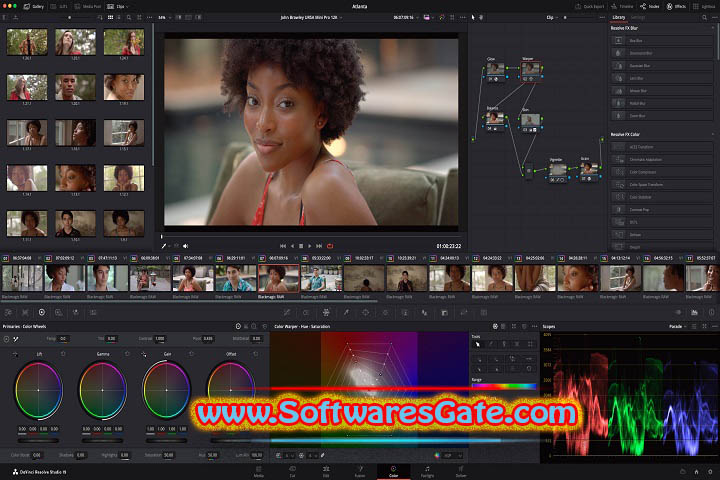This screenshot has width=720, height=480.
Task: Open the Color Match palette
Action: 25,312
